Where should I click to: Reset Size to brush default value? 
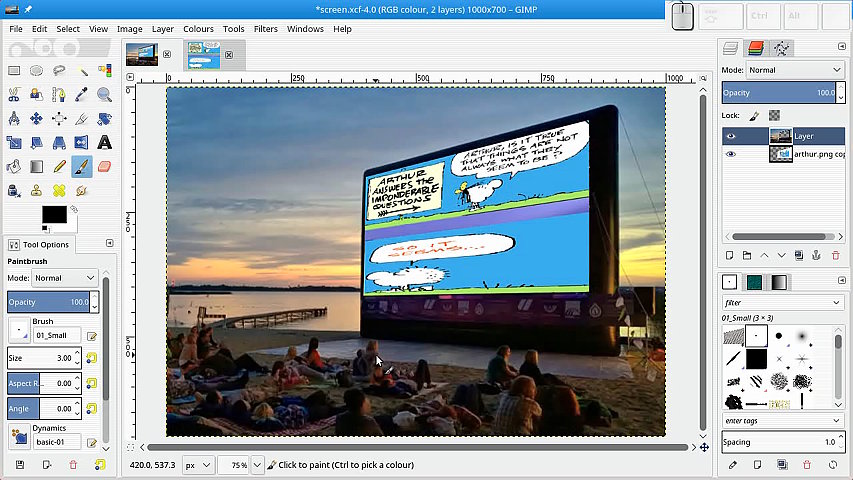point(91,358)
